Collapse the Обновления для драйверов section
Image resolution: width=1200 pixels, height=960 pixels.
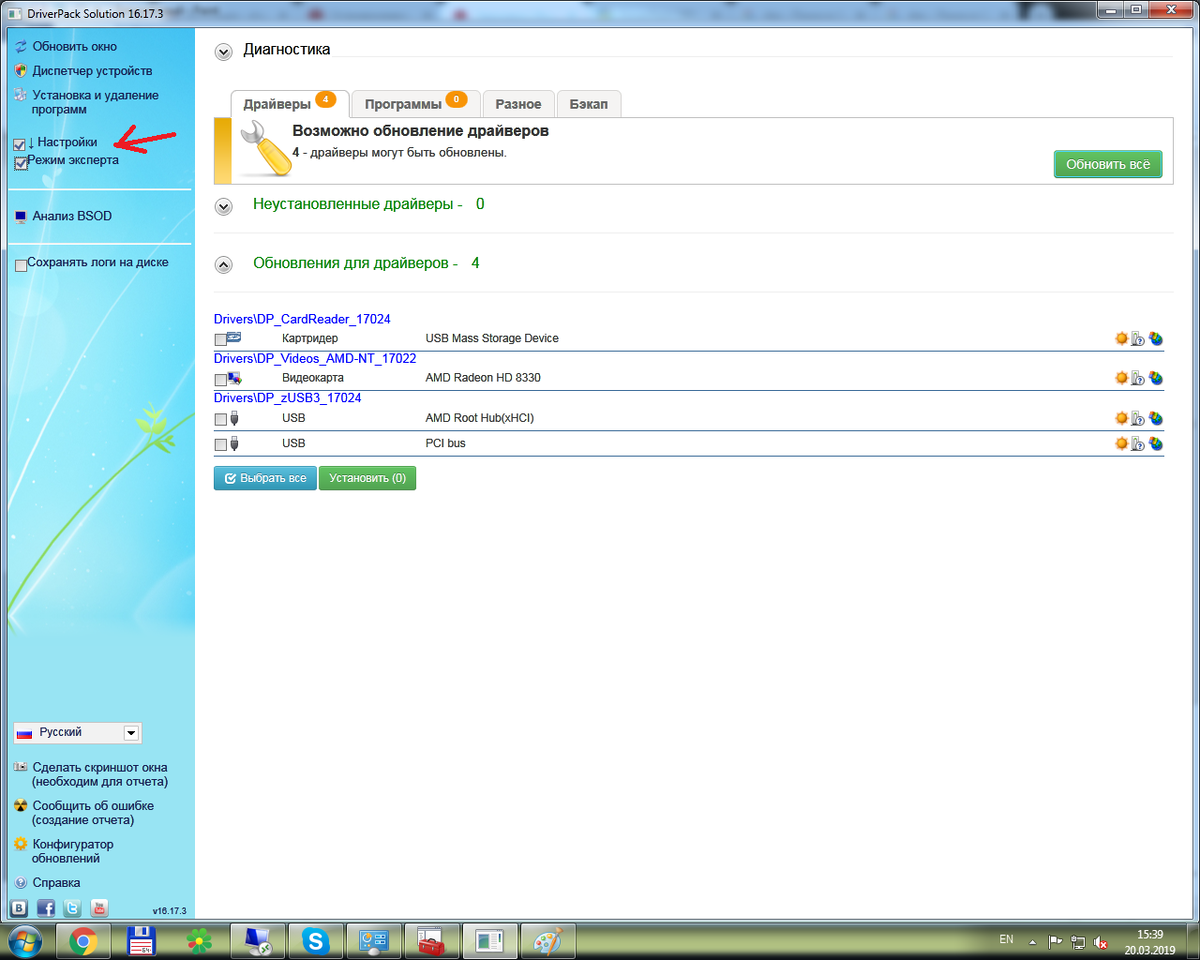point(224,265)
